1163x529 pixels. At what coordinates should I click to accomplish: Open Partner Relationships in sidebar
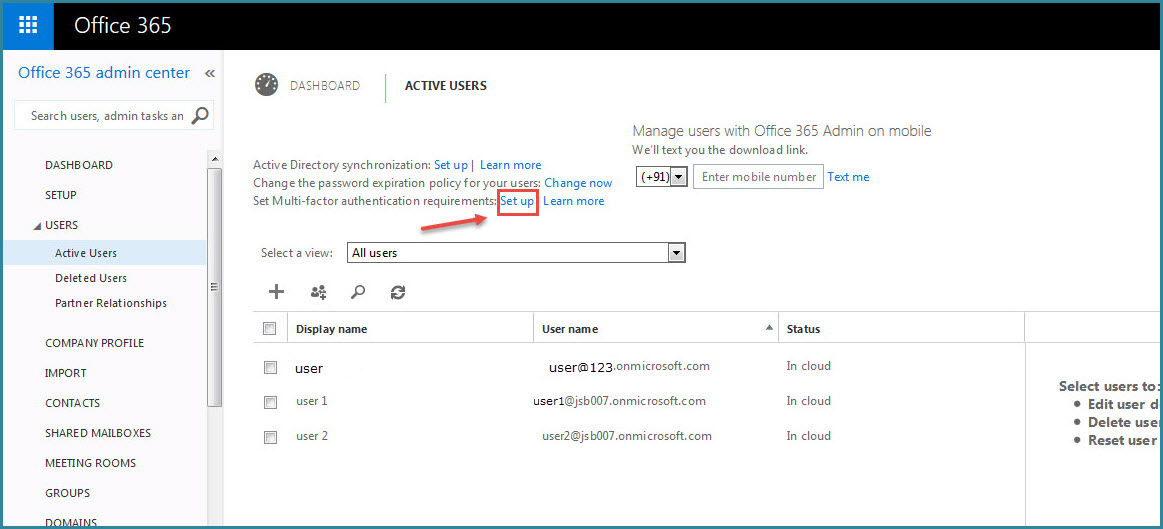pos(111,303)
